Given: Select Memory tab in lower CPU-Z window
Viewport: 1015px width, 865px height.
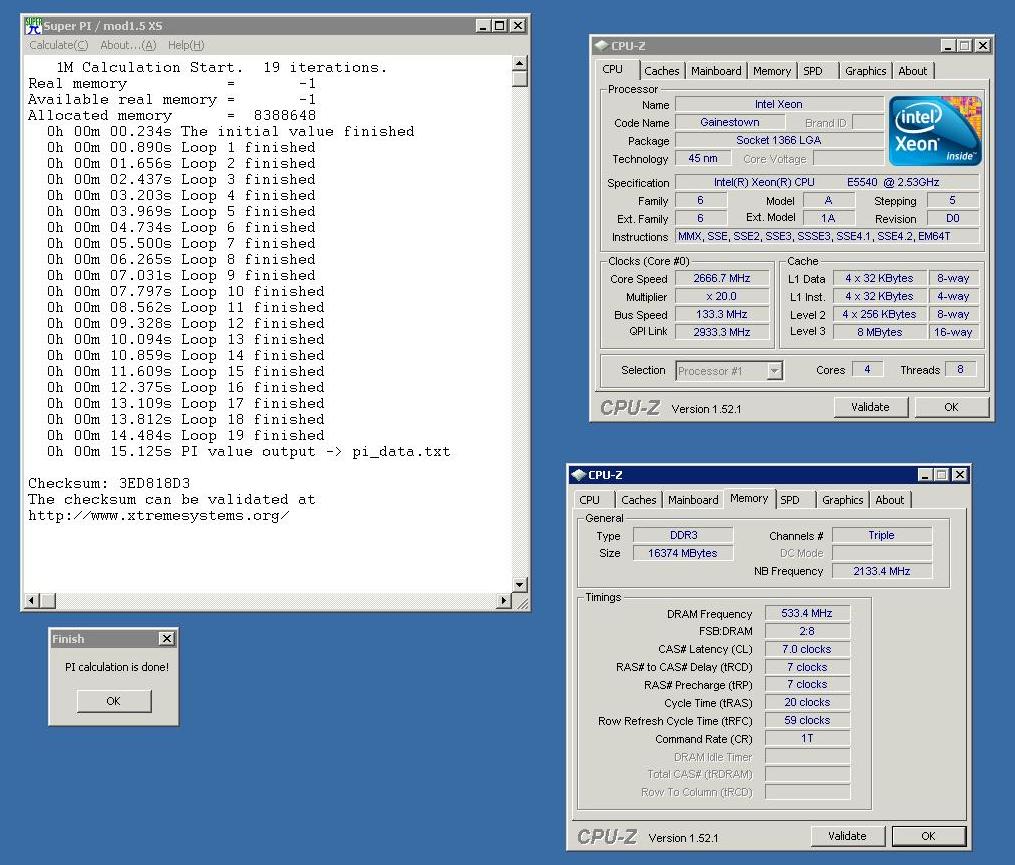Looking at the screenshot, I should pyautogui.click(x=749, y=498).
